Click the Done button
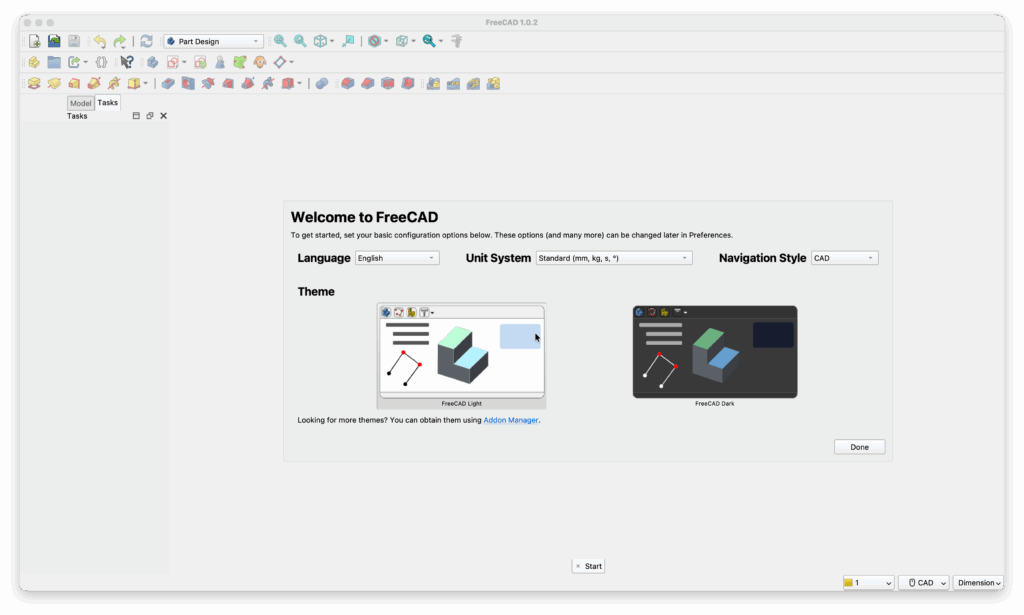1024x615 pixels. click(859, 446)
